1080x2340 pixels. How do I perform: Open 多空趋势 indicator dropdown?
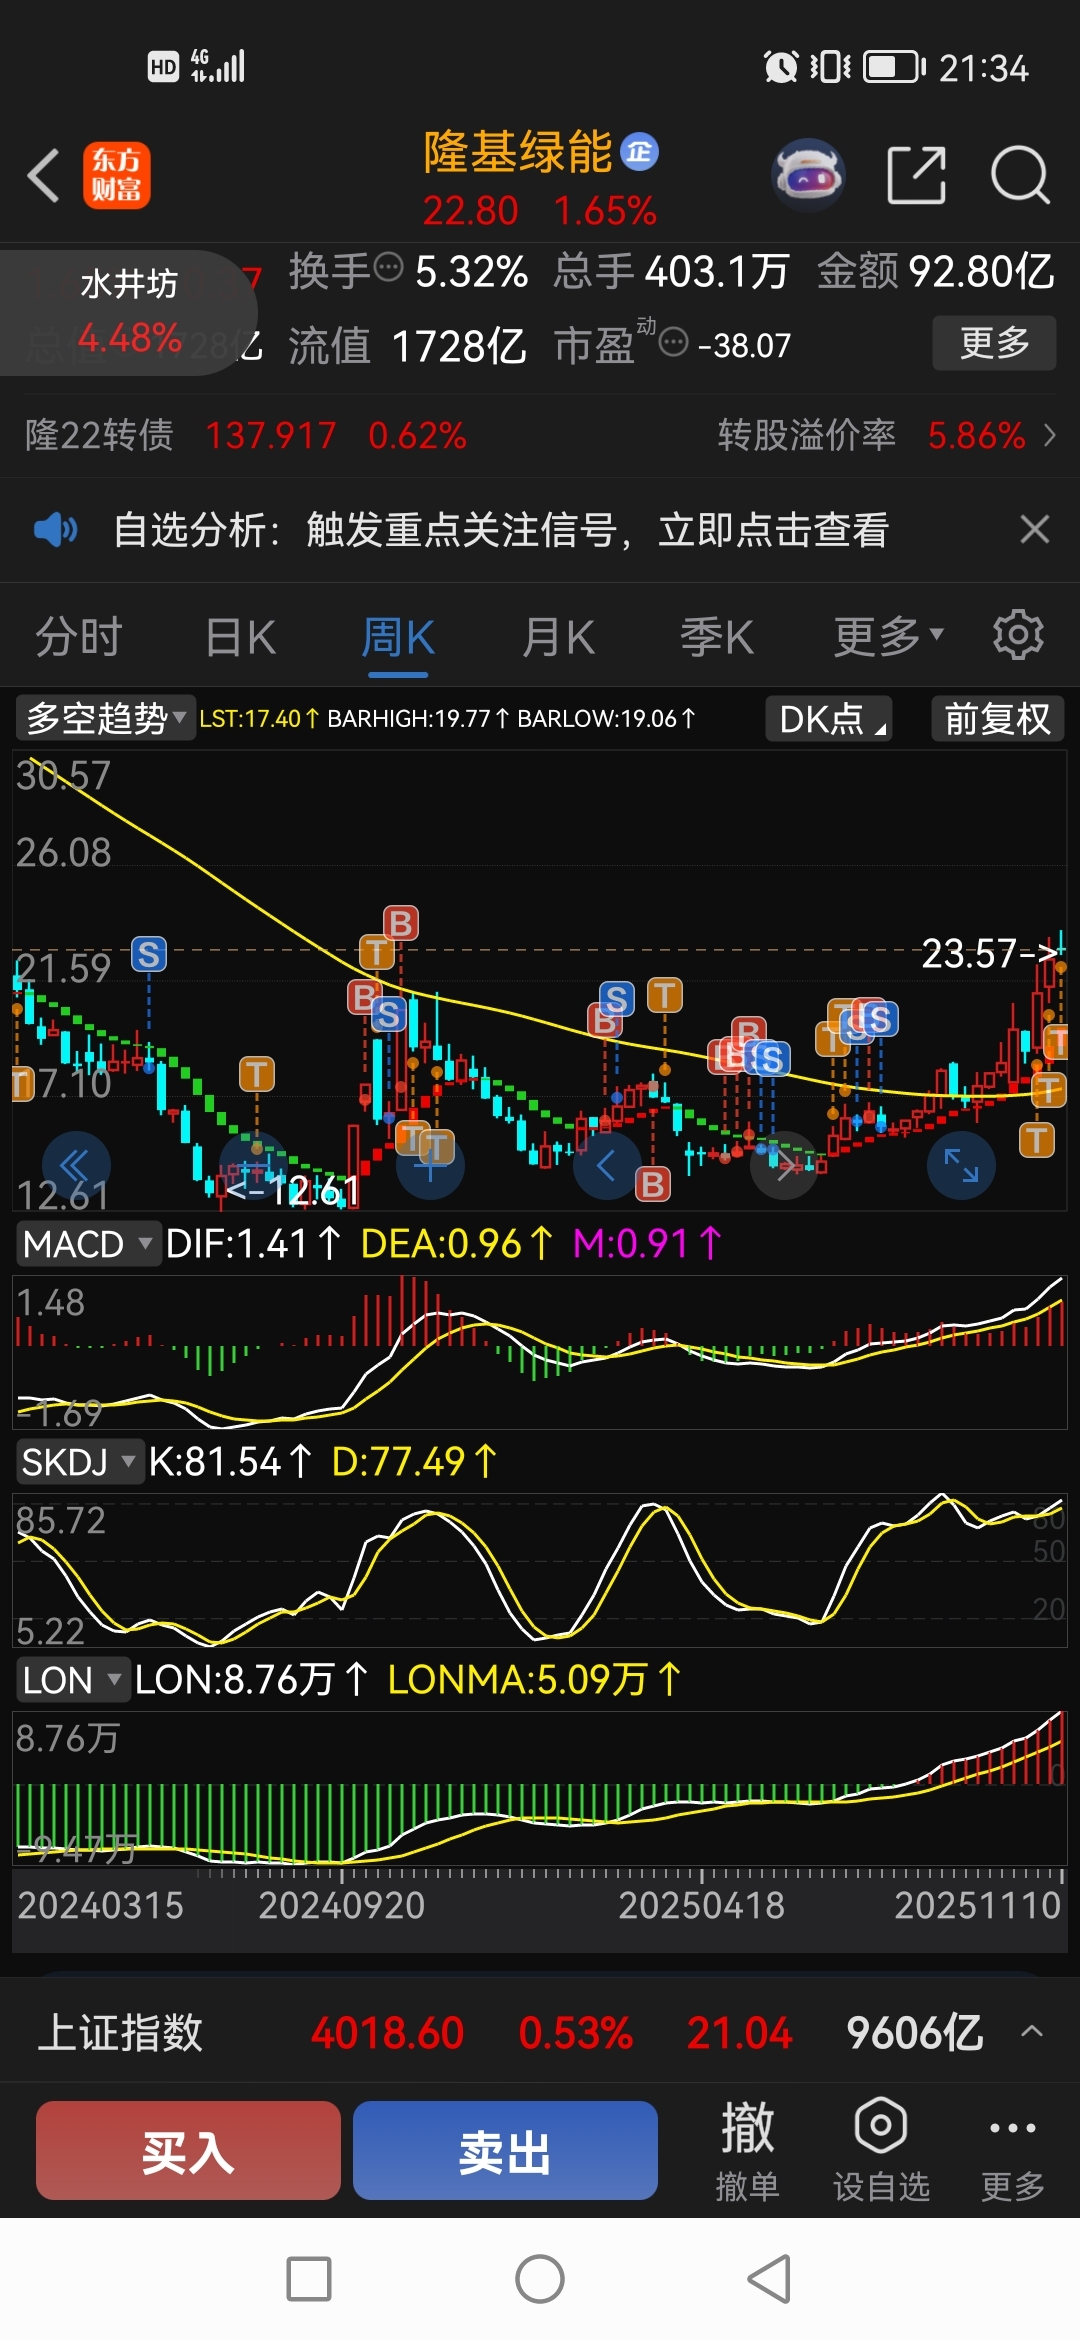click(105, 718)
